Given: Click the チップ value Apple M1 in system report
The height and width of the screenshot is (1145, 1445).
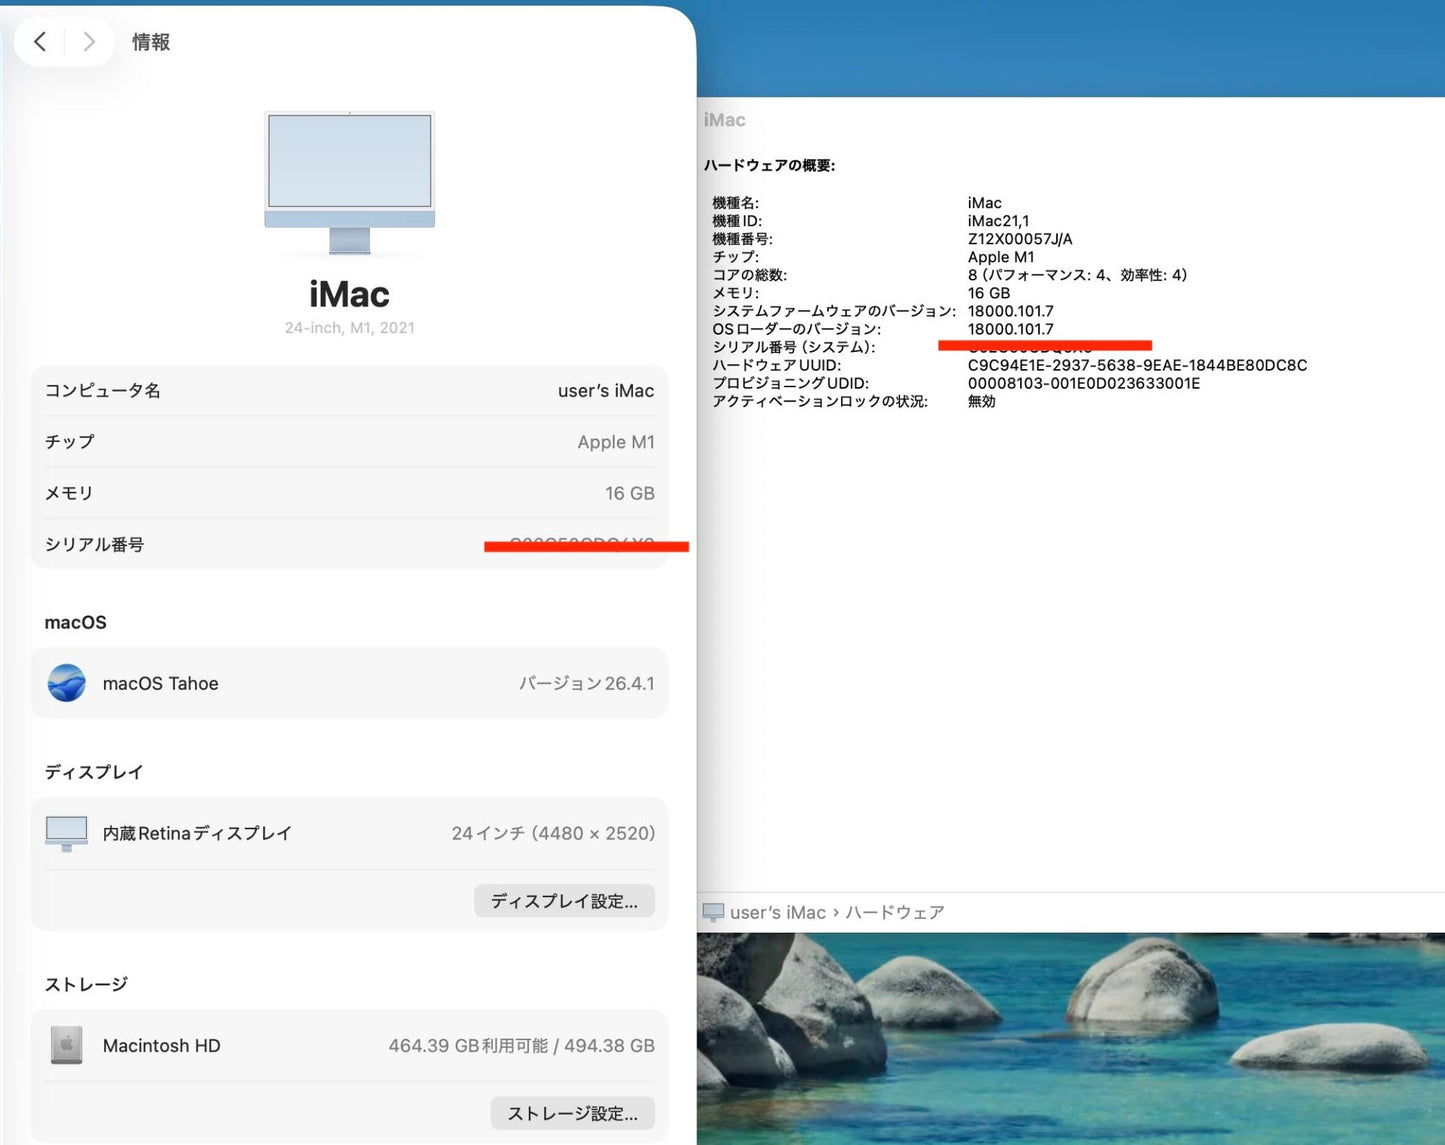Looking at the screenshot, I should 1001,257.
